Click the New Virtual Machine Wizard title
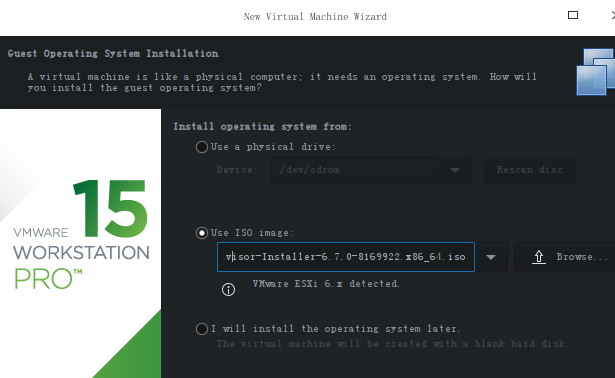 click(x=315, y=16)
